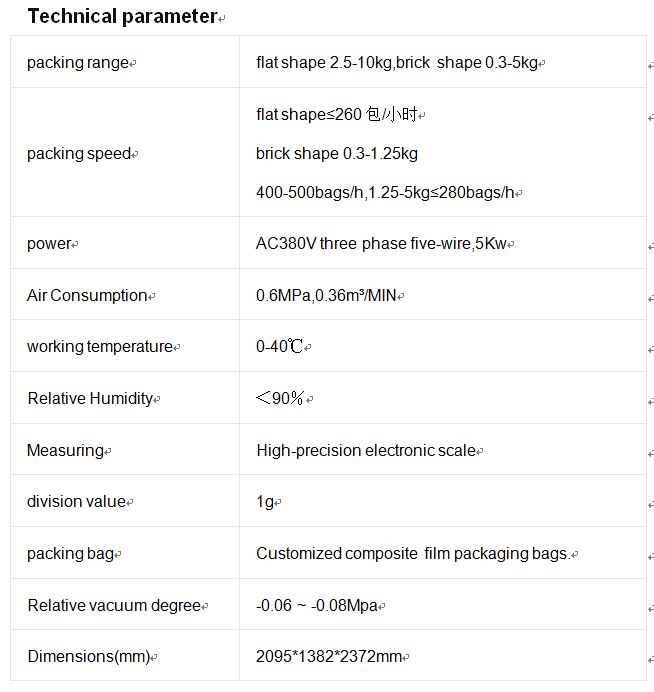The image size is (654, 692).
Task: Click the brick shape 0.3-1.25kg line
Action: pos(337,154)
